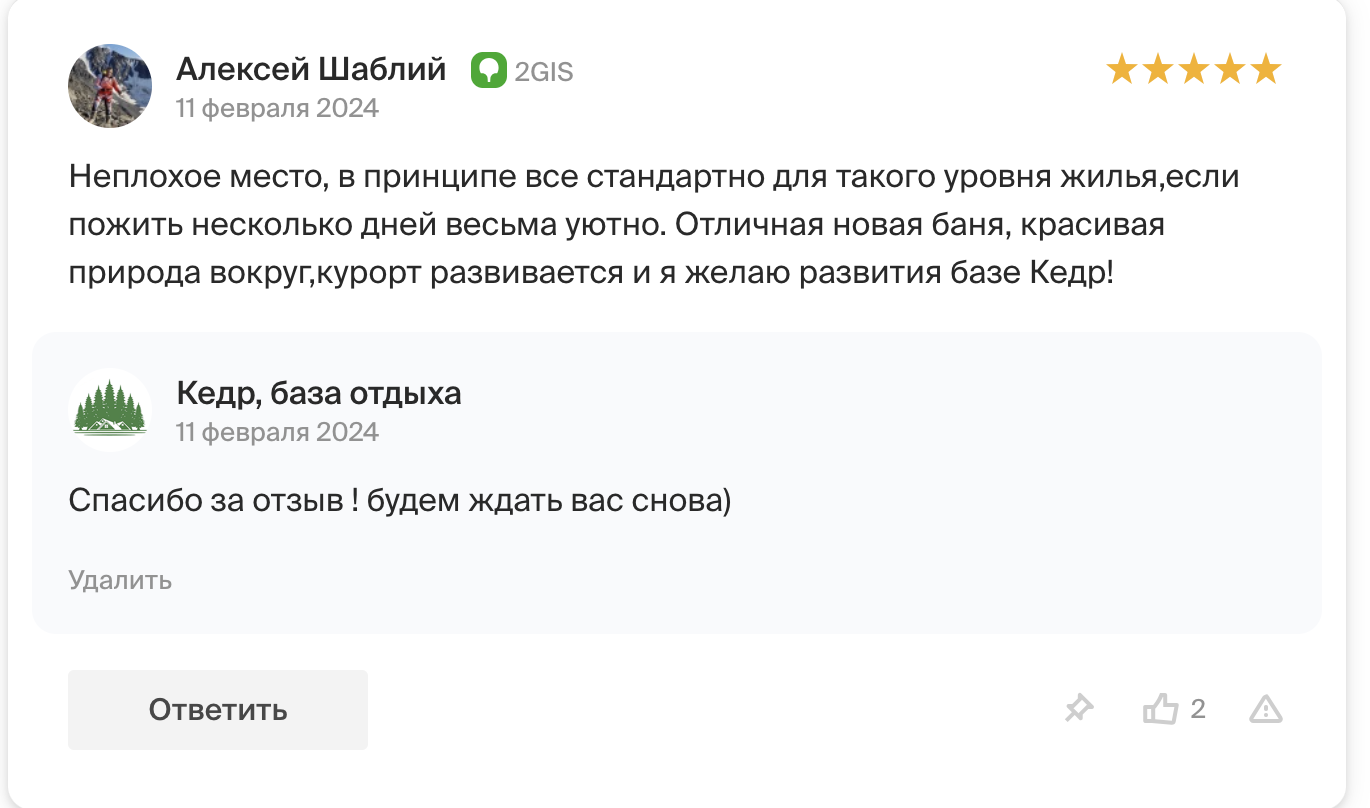
Task: Click the Кедр forest logo avatar
Action: click(110, 410)
